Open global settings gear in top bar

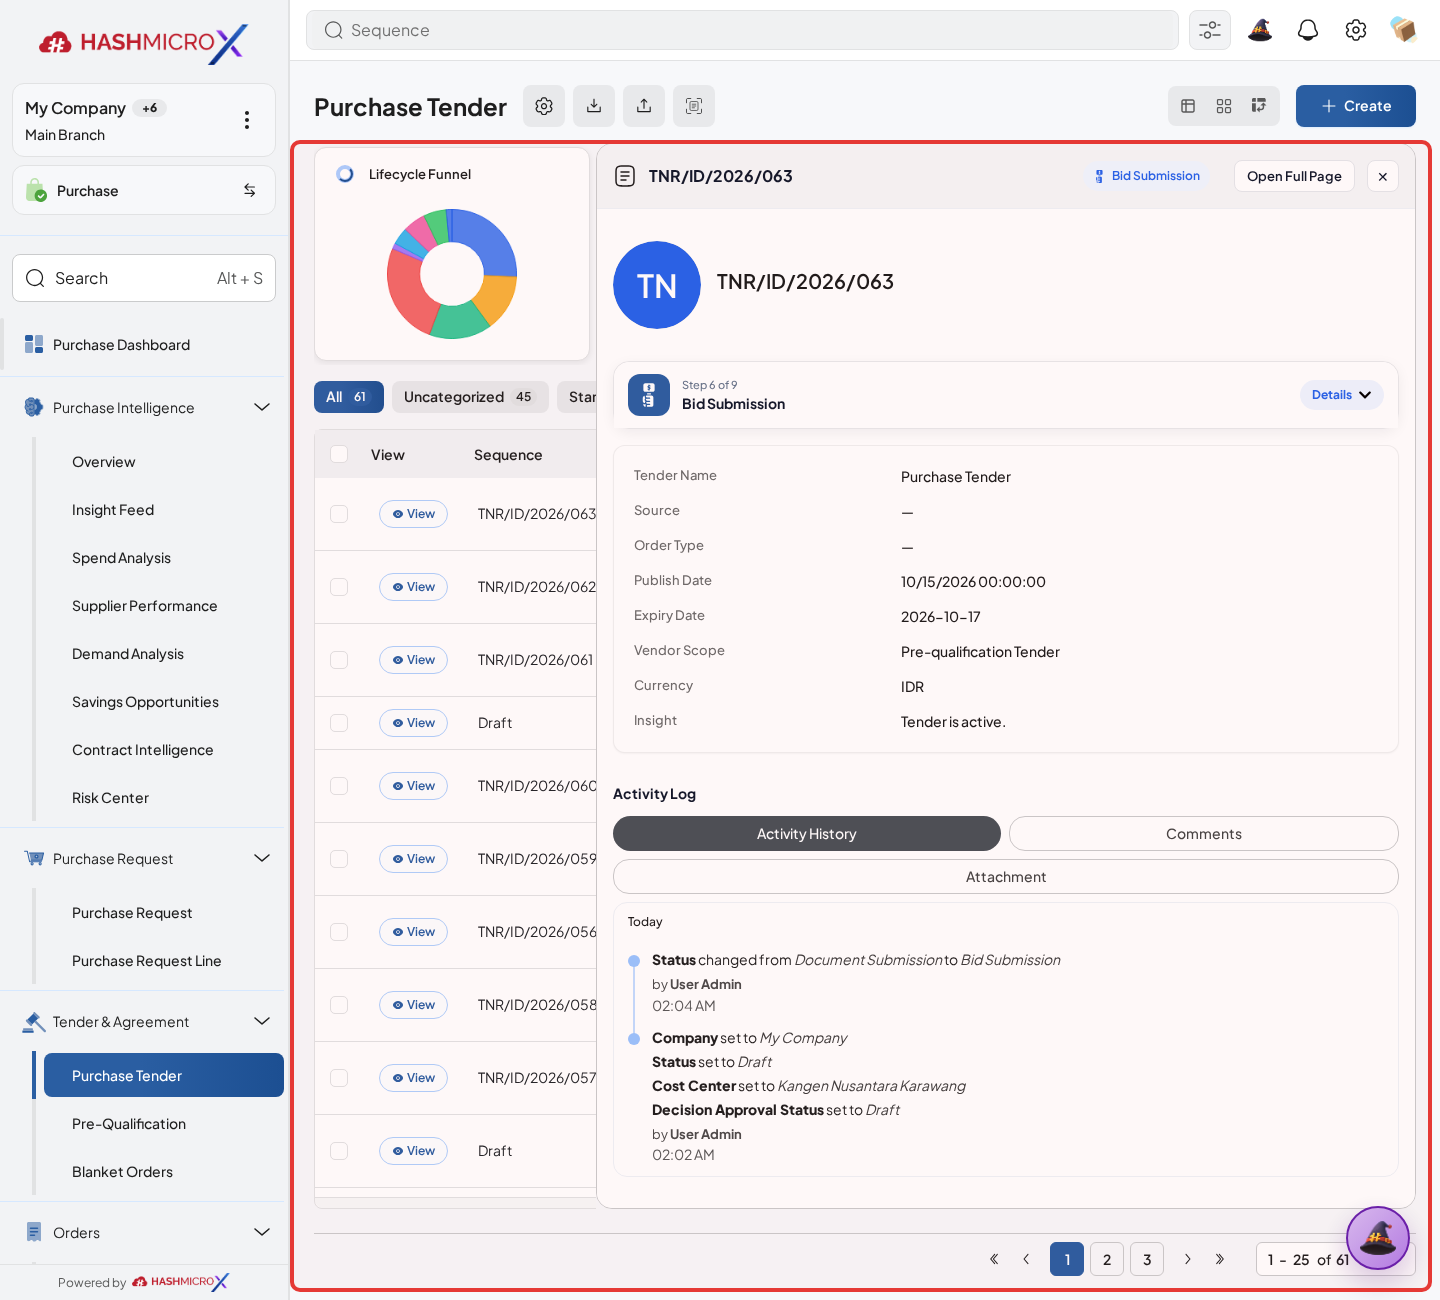1356,30
